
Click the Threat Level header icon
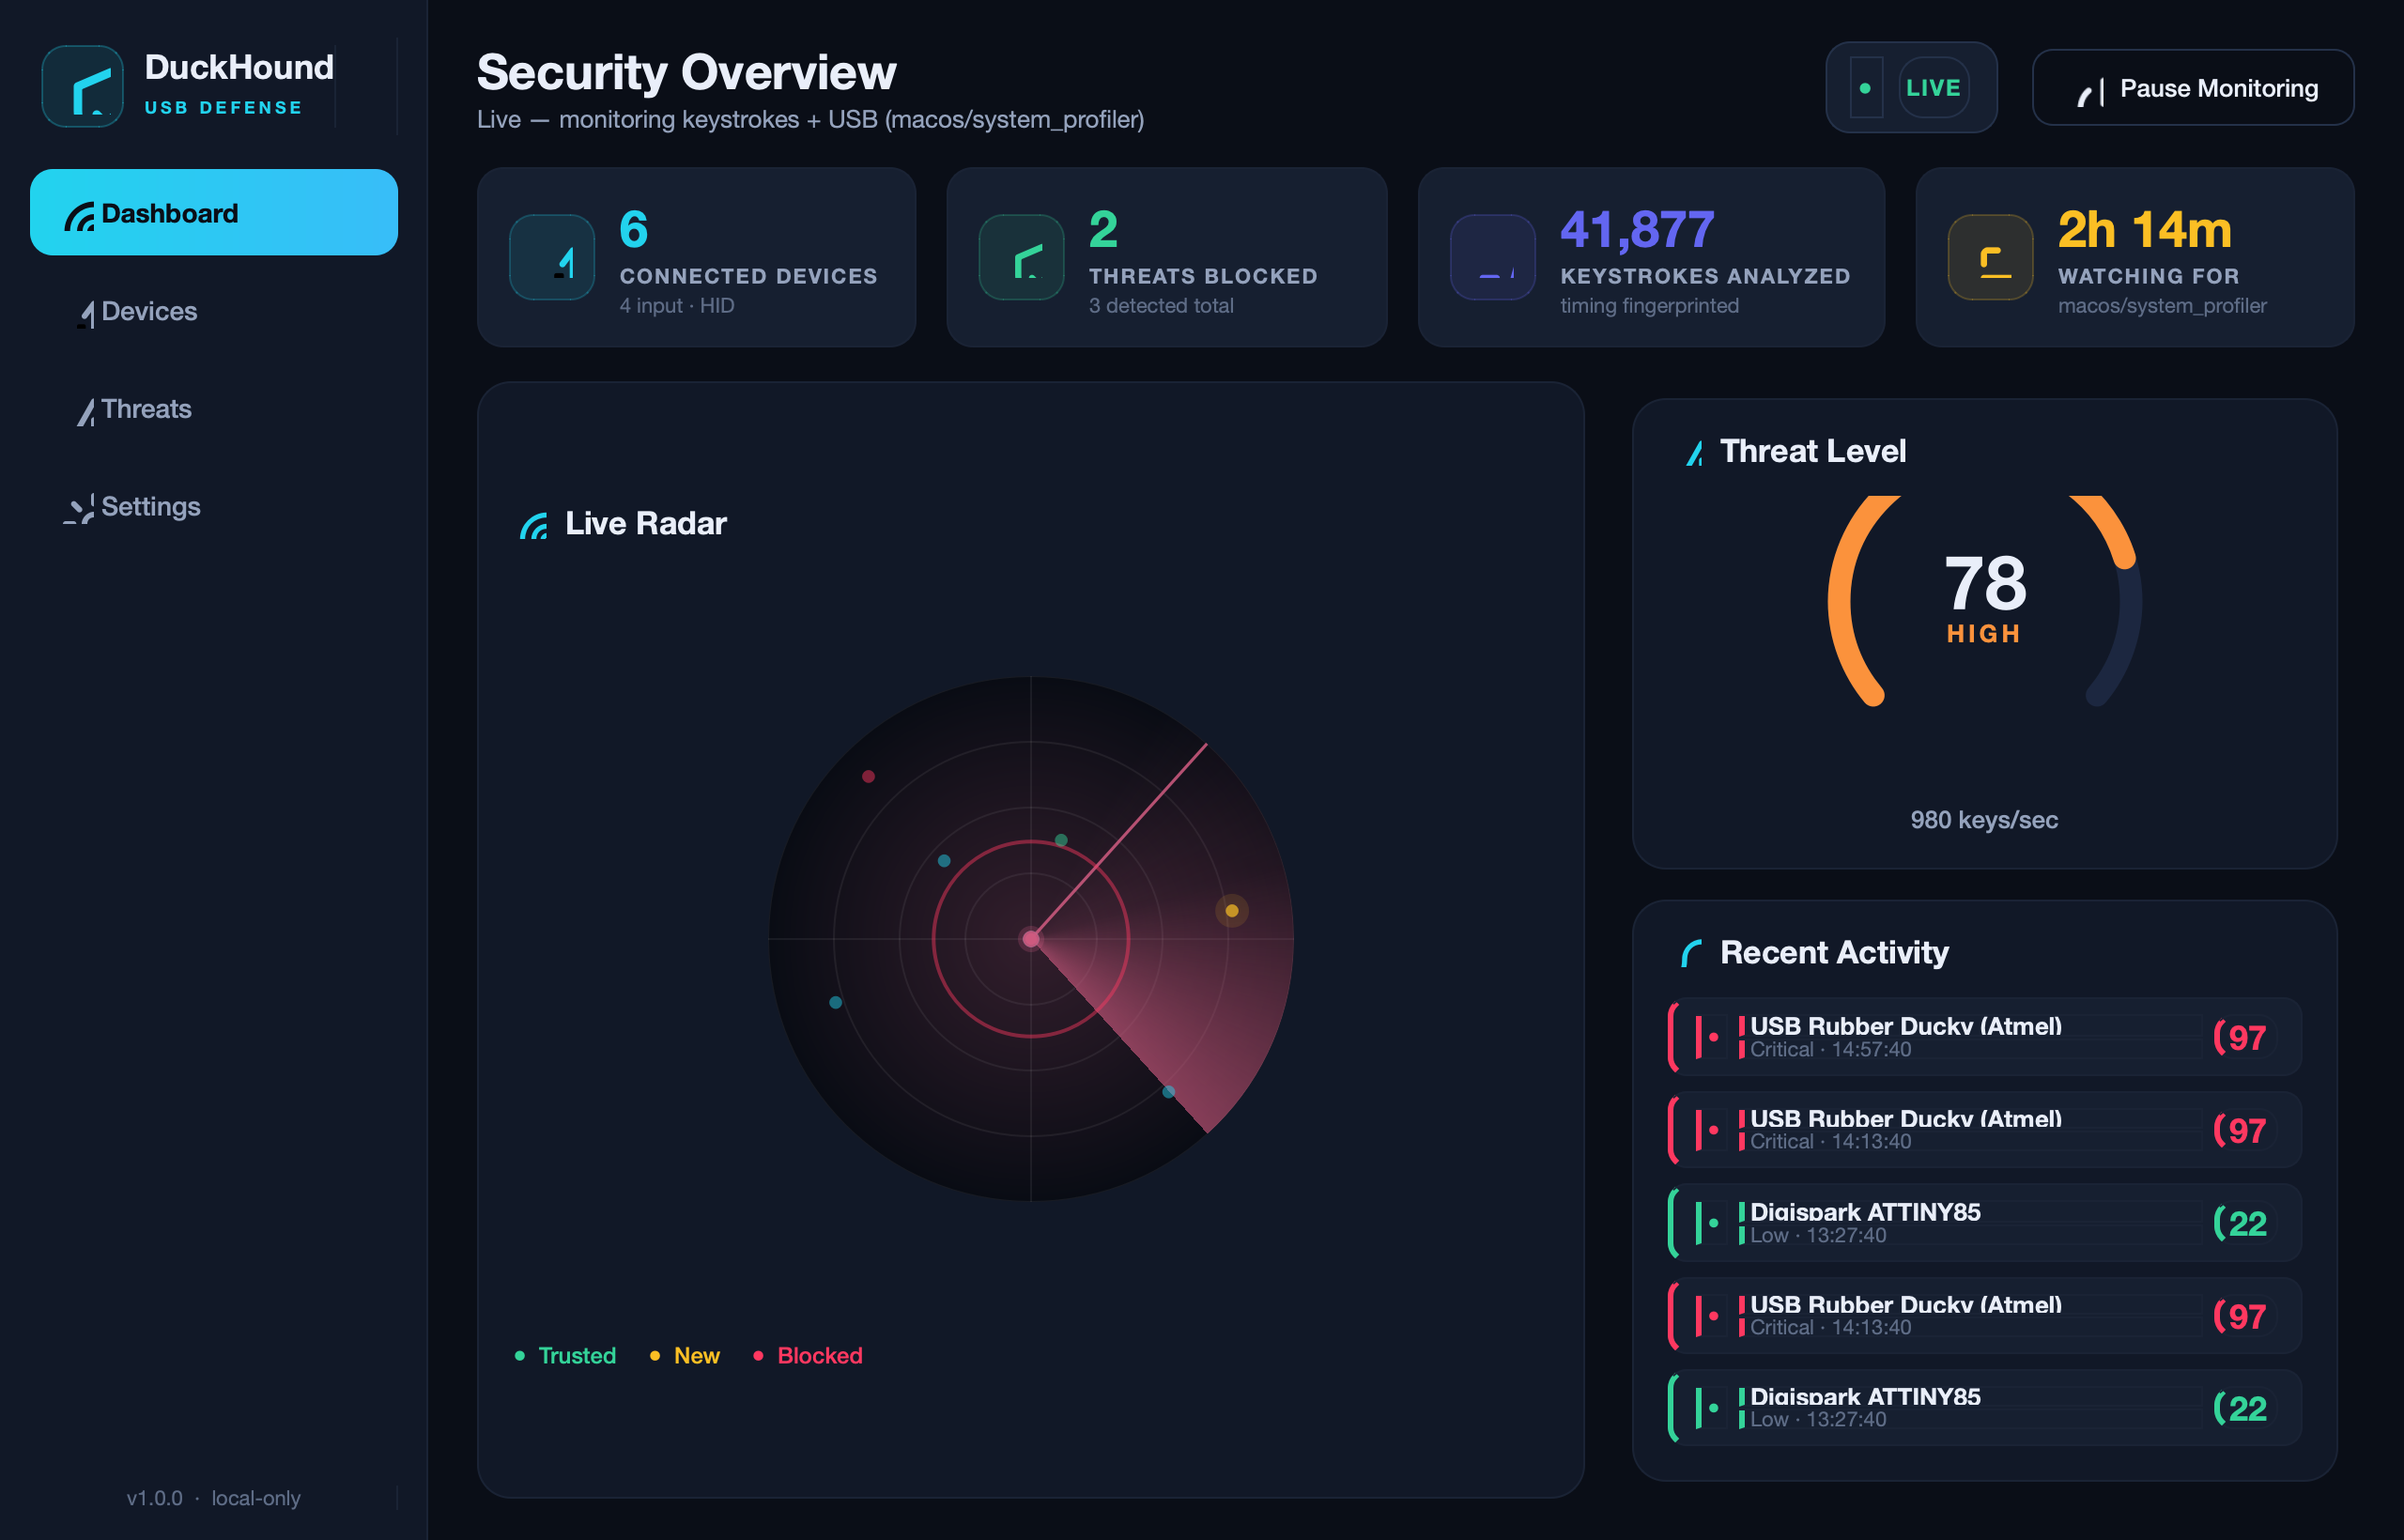1694,453
